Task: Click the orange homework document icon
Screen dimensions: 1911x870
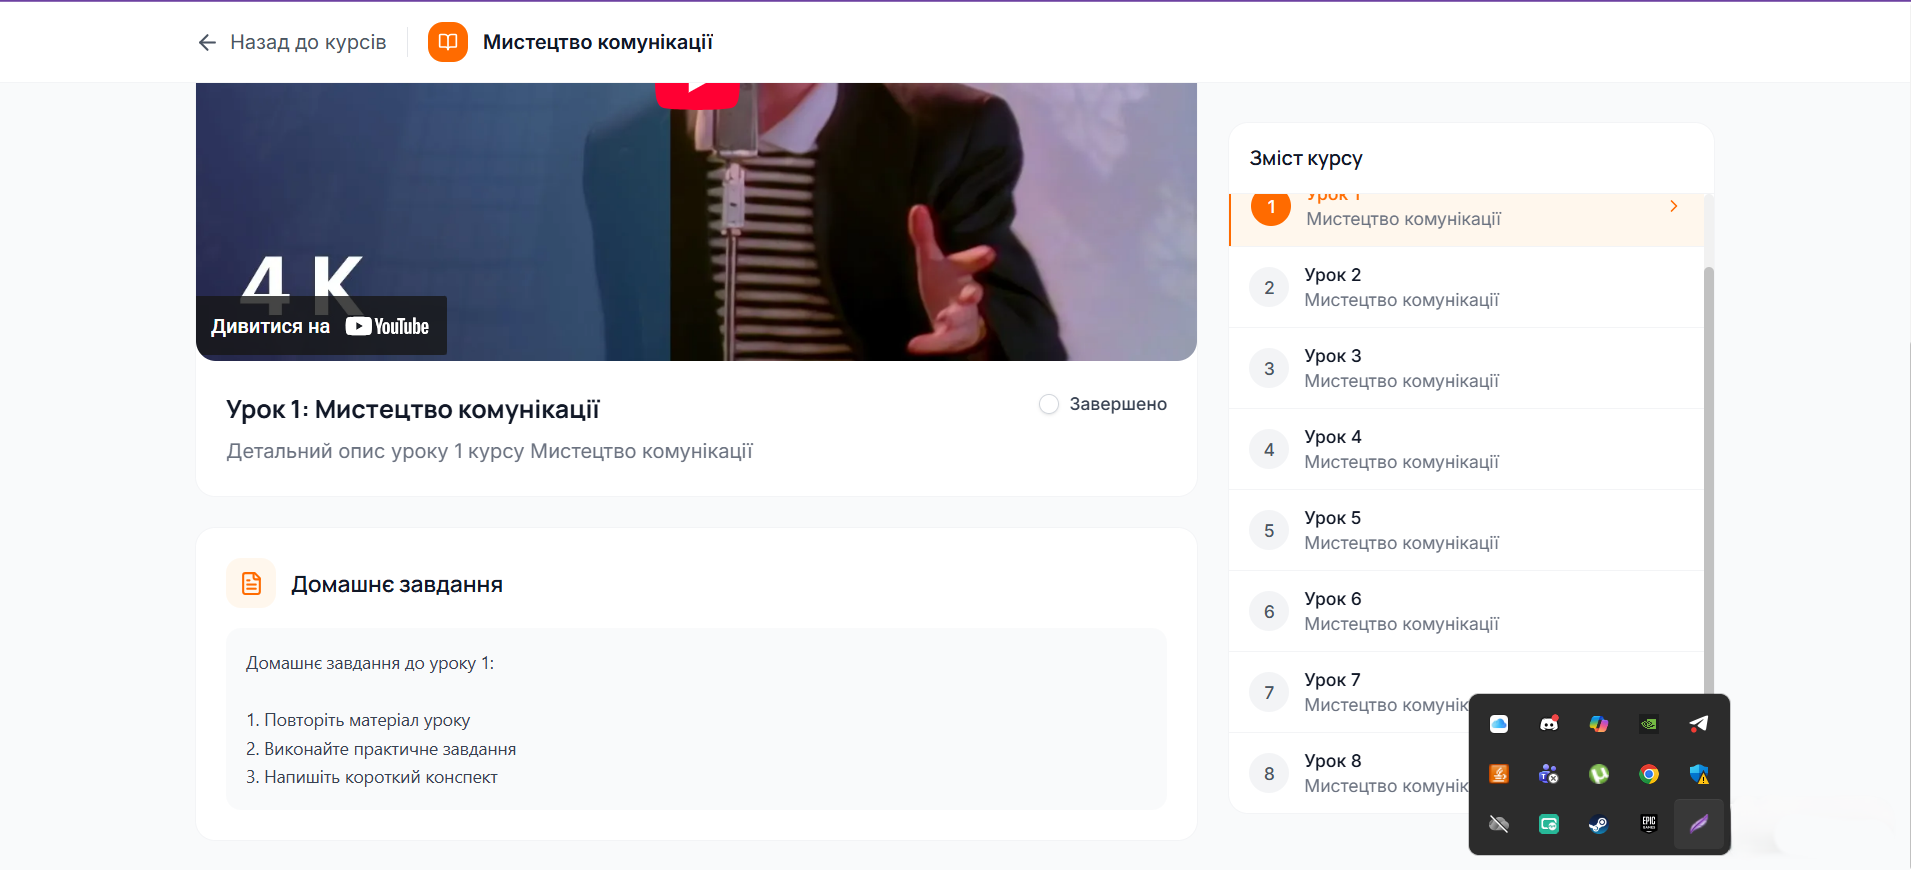Action: (x=251, y=583)
